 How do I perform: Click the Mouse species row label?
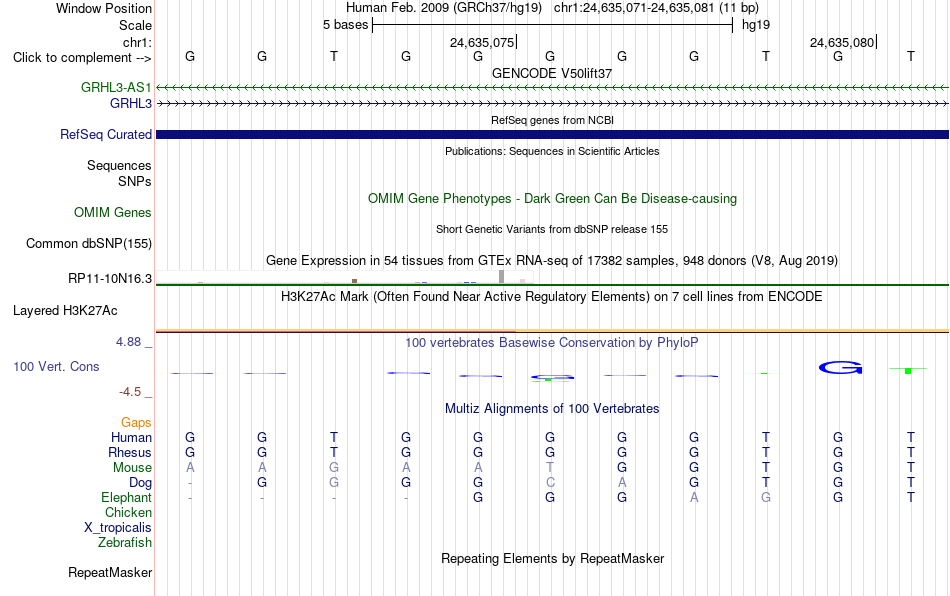(132, 468)
